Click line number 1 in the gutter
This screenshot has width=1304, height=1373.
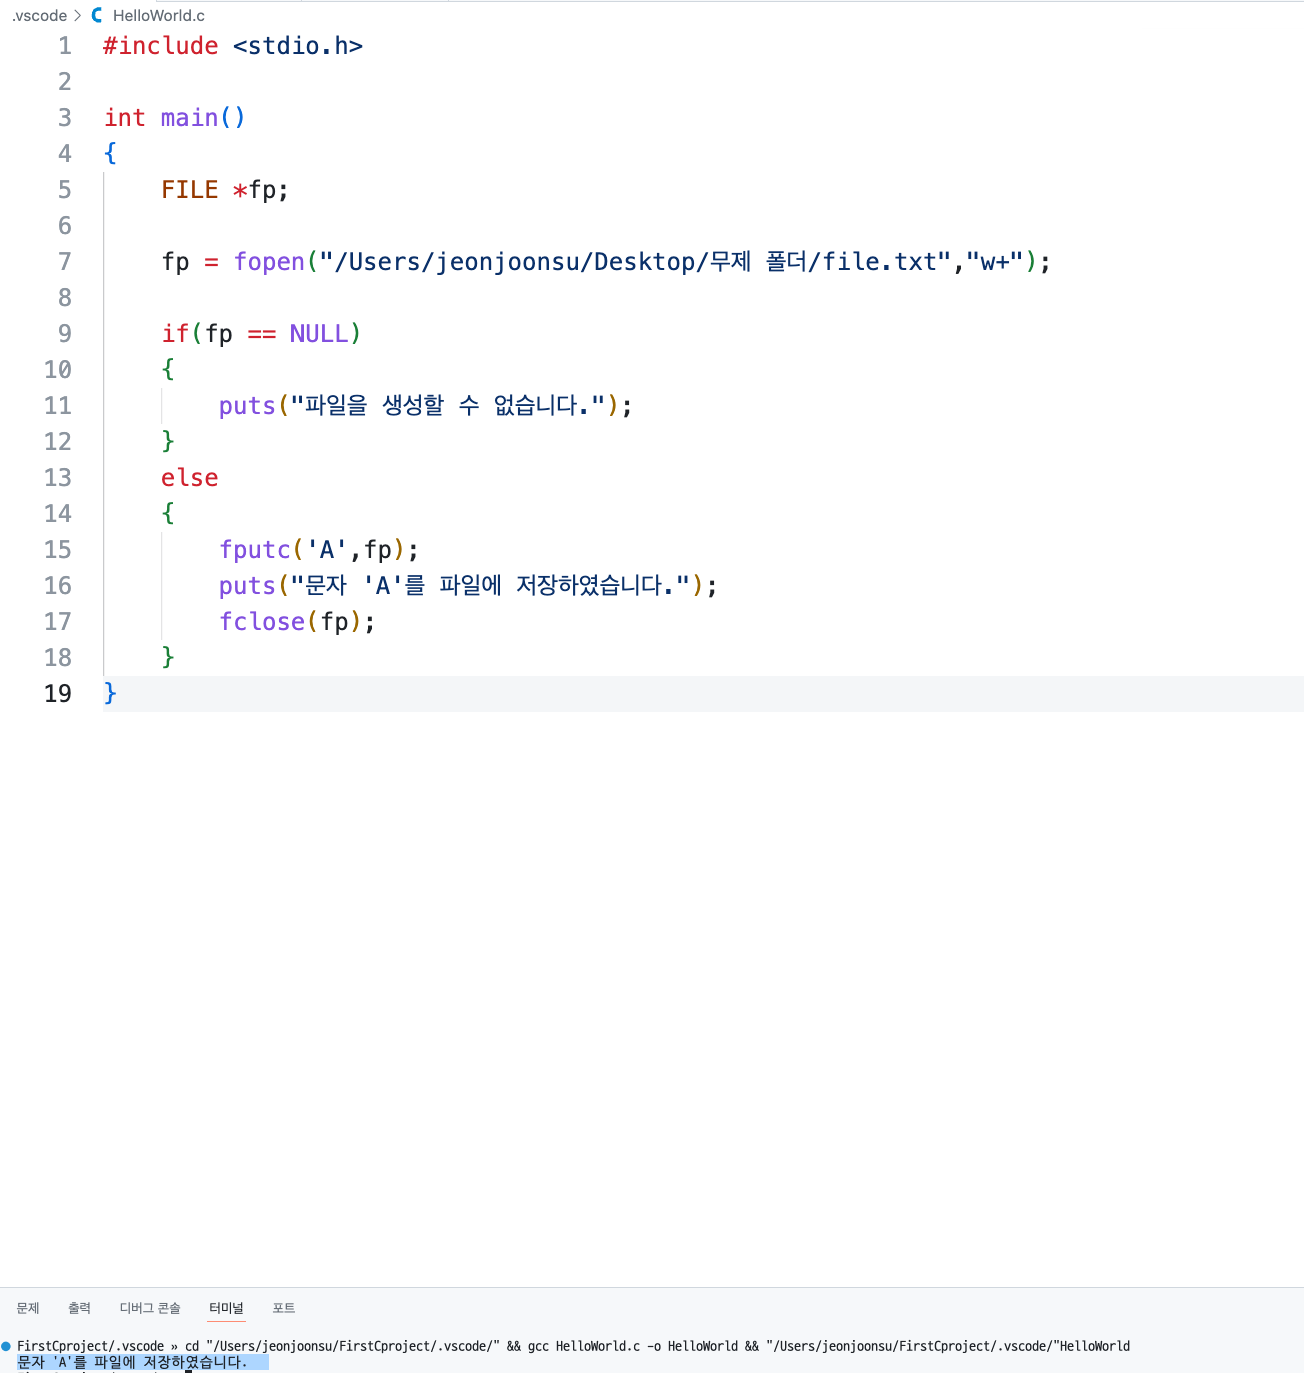click(65, 46)
